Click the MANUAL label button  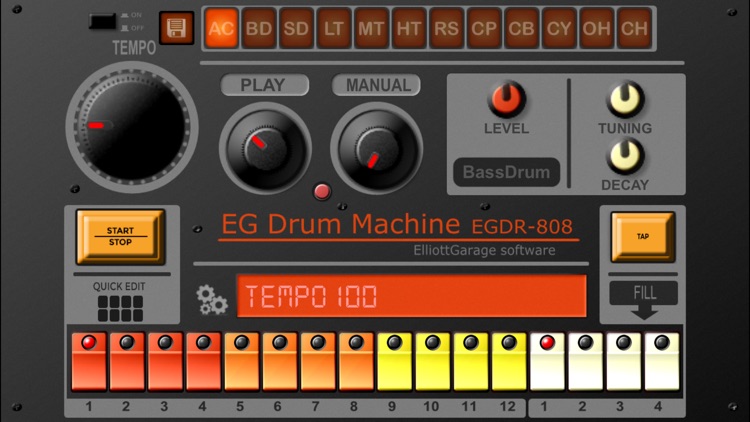(x=376, y=85)
